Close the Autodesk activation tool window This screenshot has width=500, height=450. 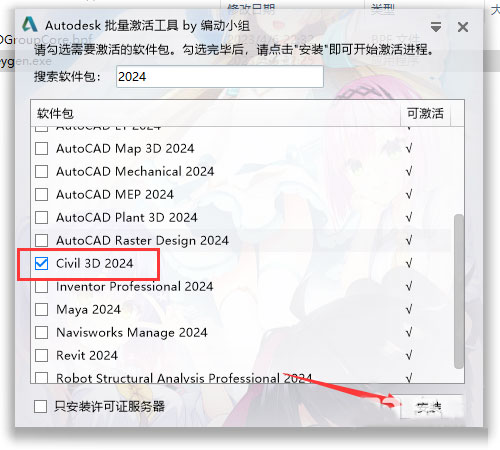pos(463,27)
